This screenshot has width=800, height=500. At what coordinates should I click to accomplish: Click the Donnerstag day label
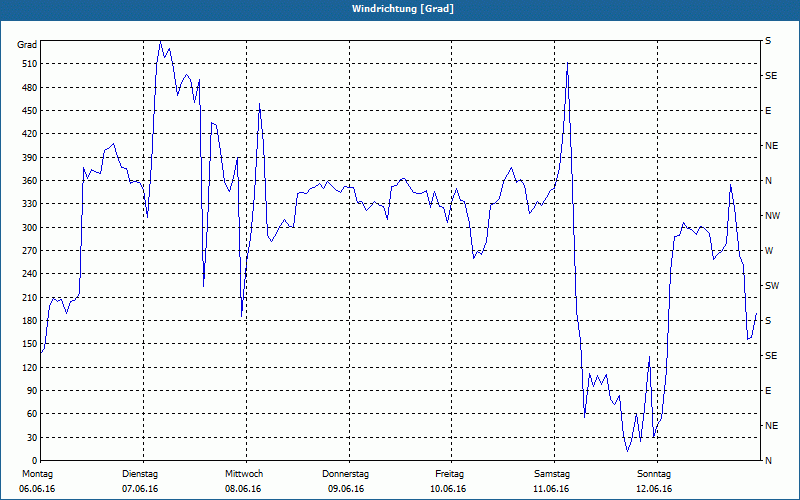[345, 474]
